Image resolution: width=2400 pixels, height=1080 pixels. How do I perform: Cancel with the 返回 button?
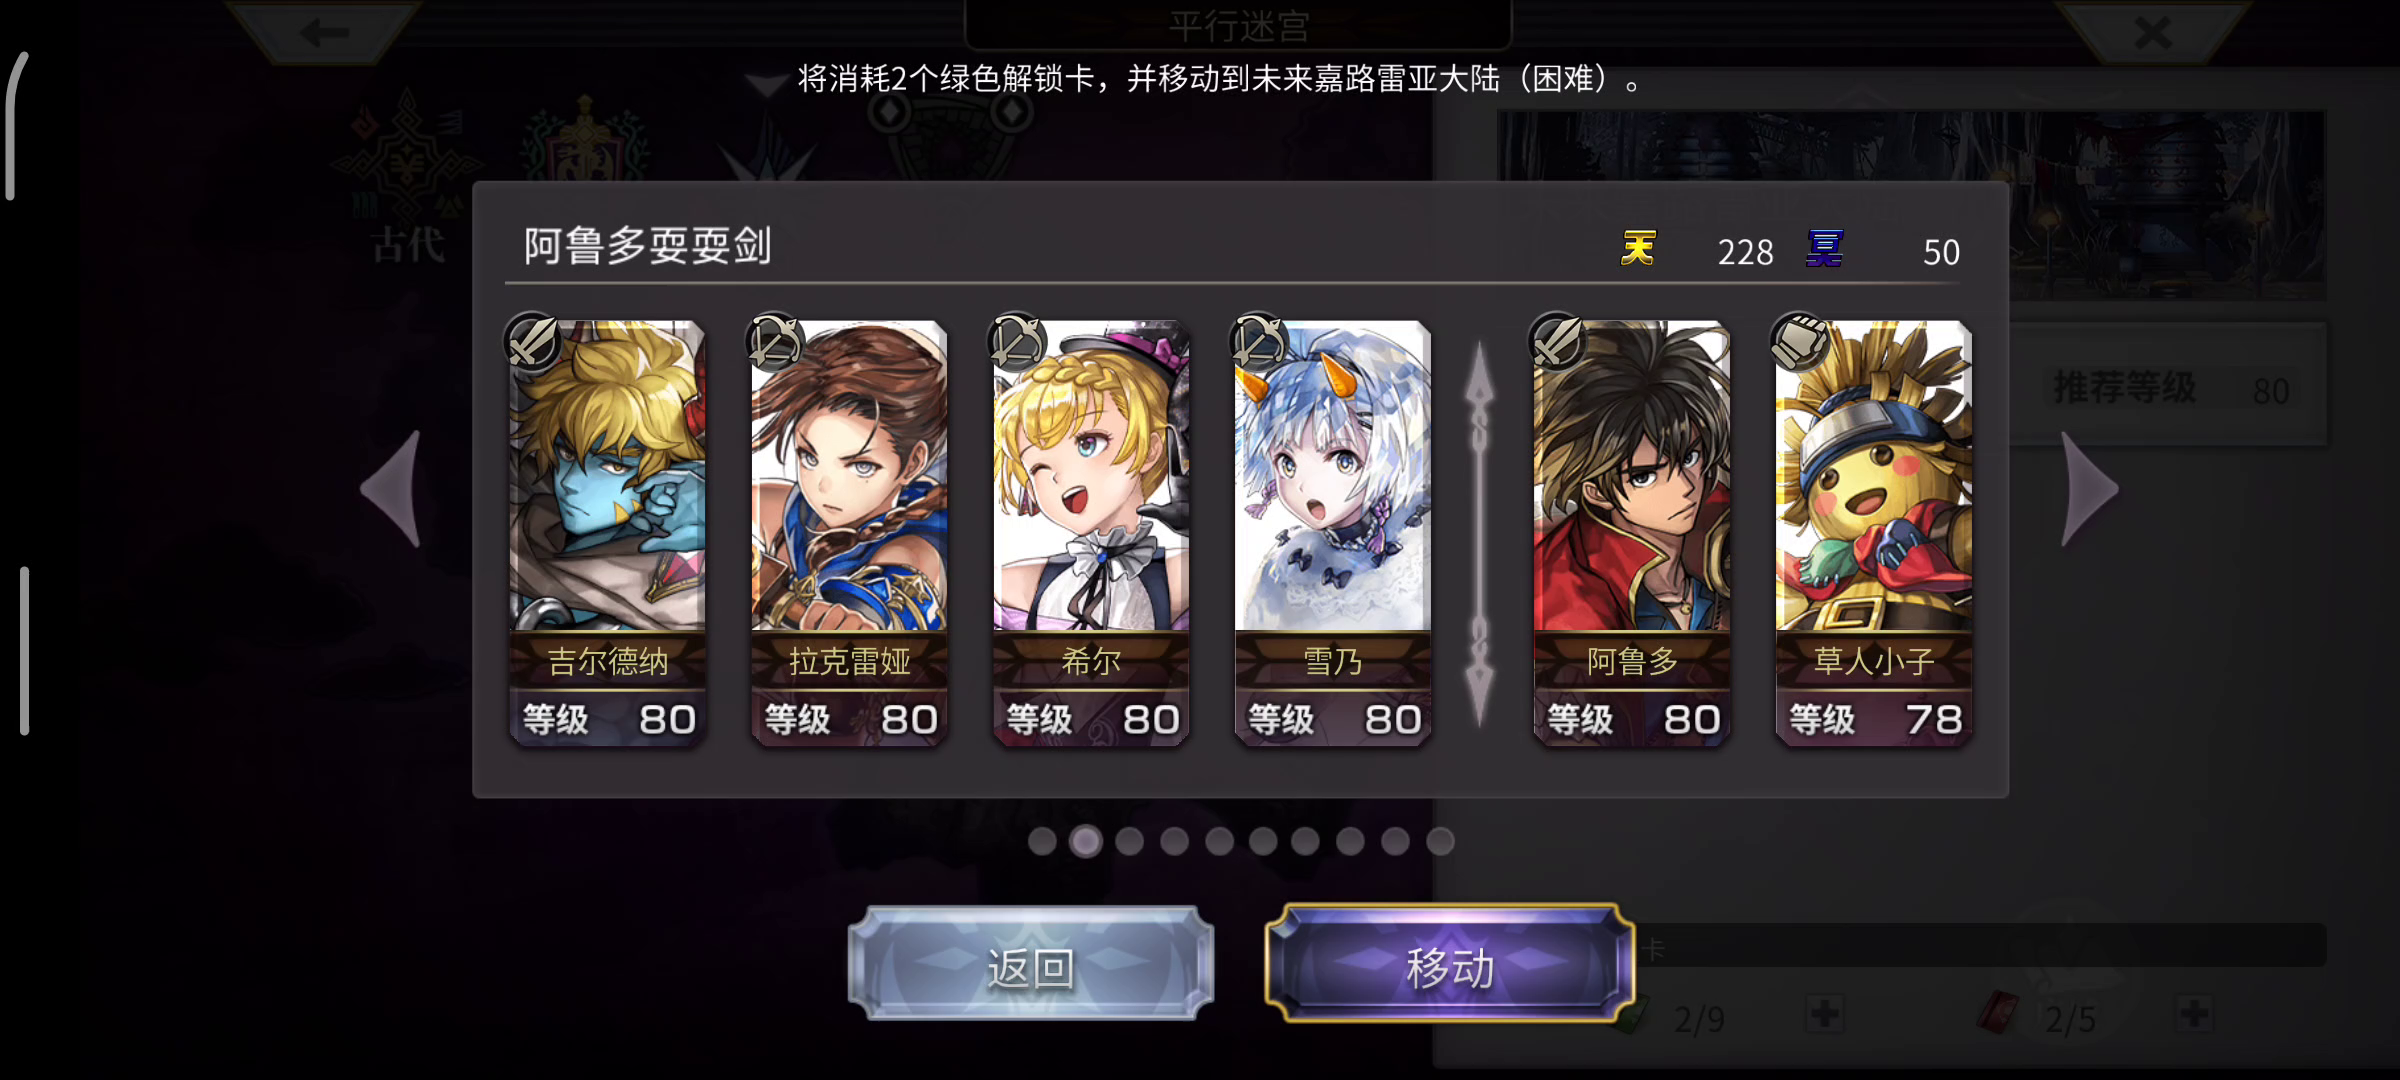(x=1031, y=964)
